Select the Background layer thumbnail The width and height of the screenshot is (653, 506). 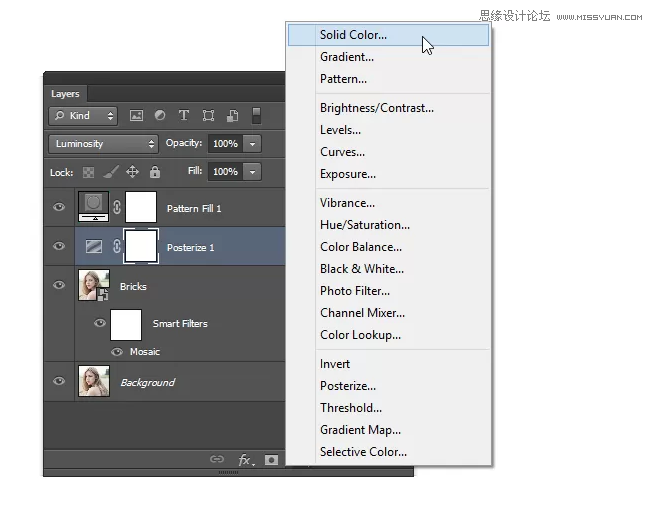coord(93,382)
